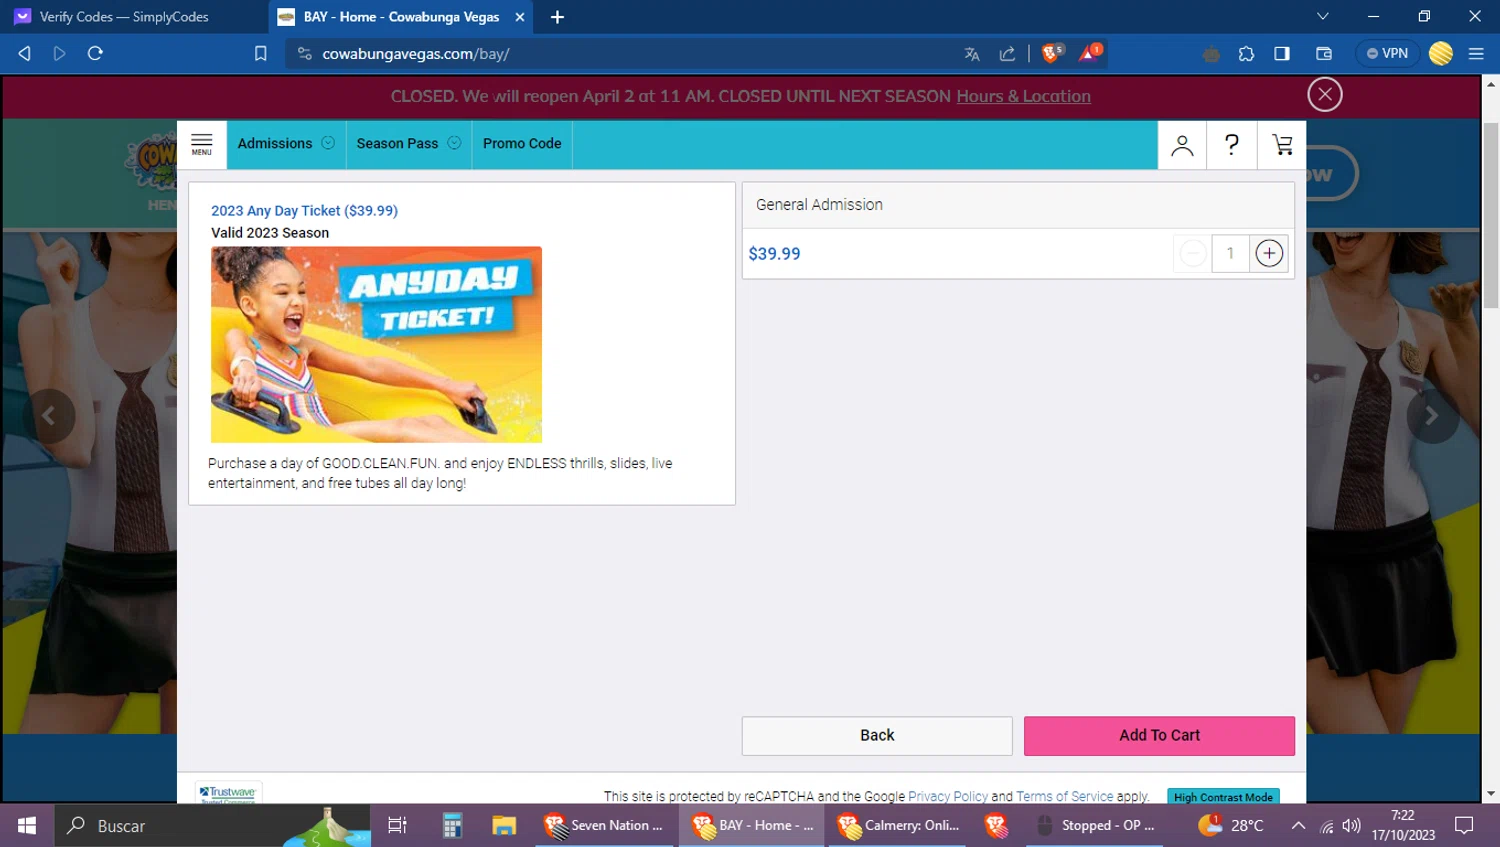Reload the page
1500x847 pixels.
click(x=95, y=53)
